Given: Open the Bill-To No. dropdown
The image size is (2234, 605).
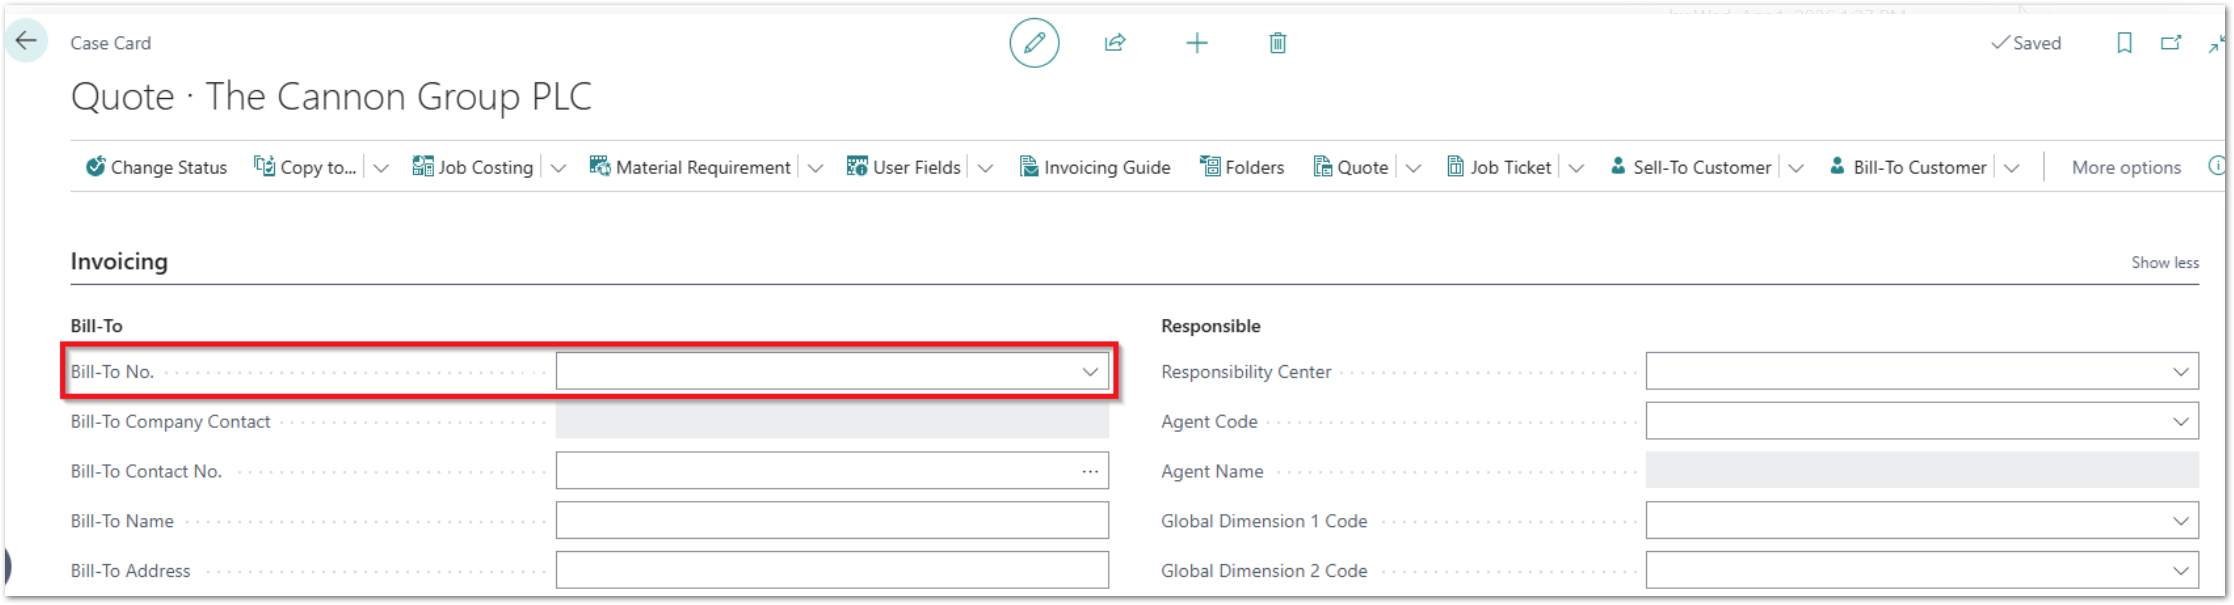Looking at the screenshot, I should pos(1089,372).
